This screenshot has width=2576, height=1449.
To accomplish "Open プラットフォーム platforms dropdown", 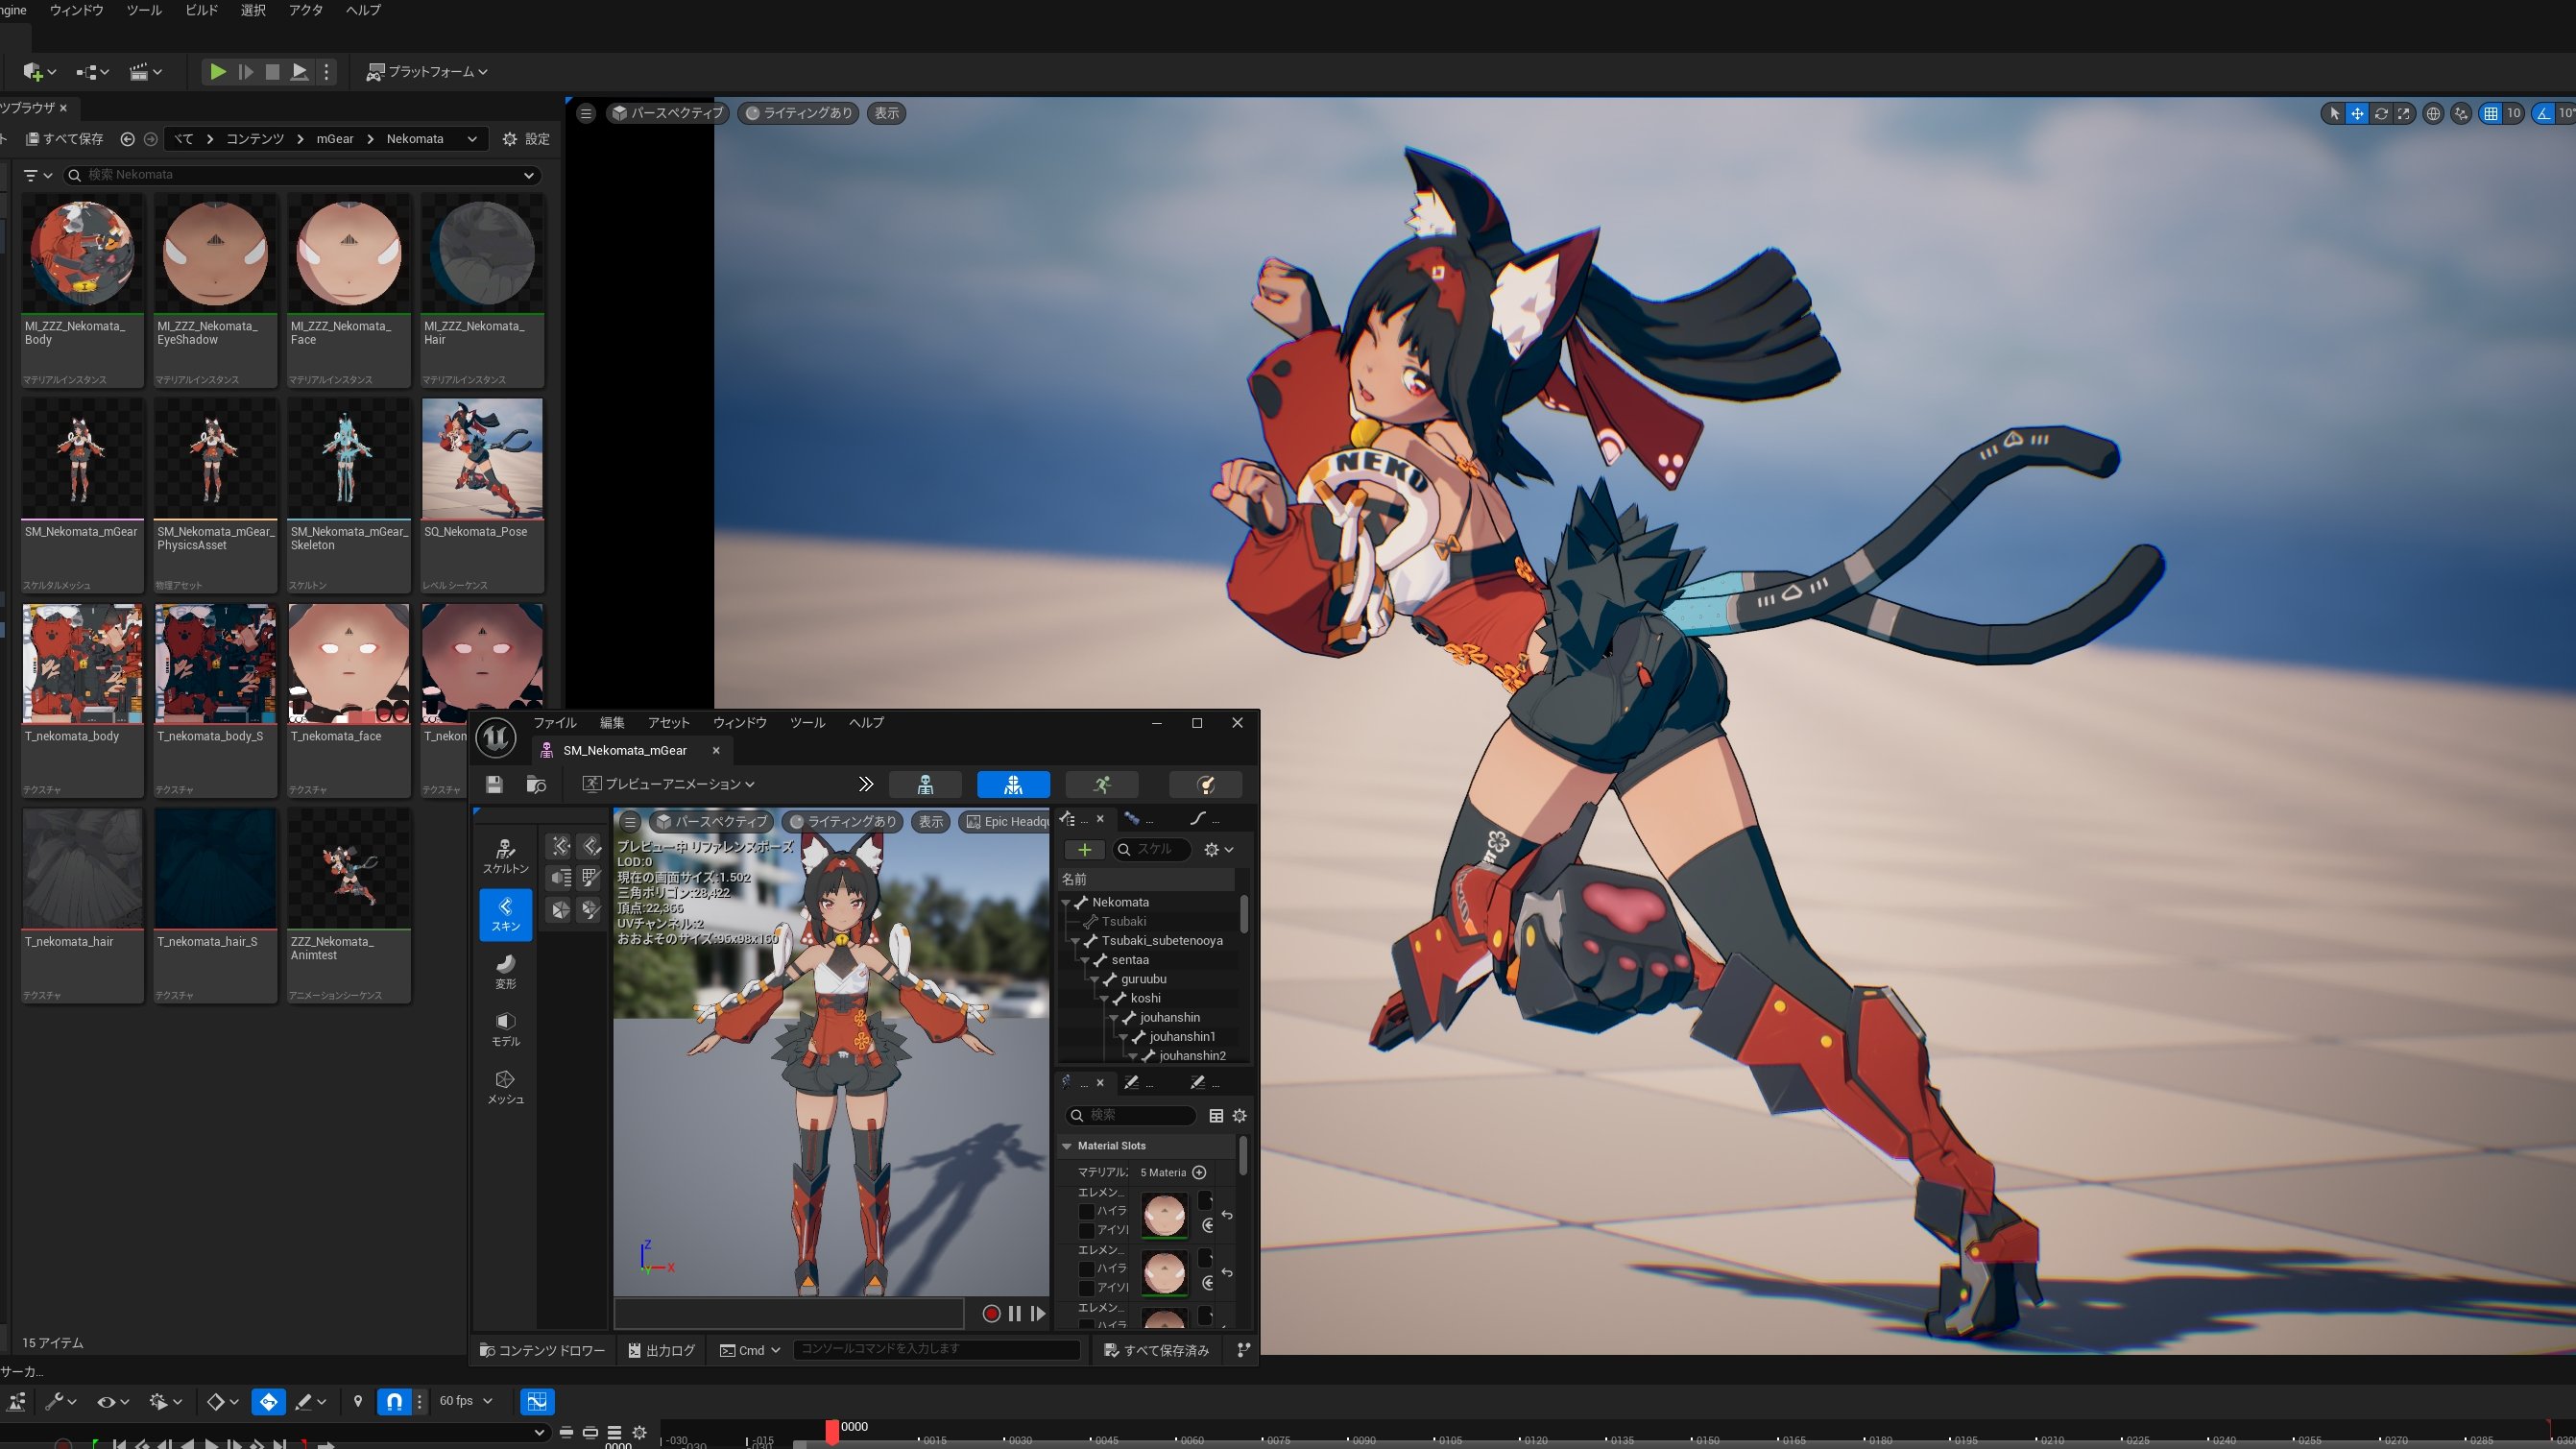I will (x=427, y=72).
